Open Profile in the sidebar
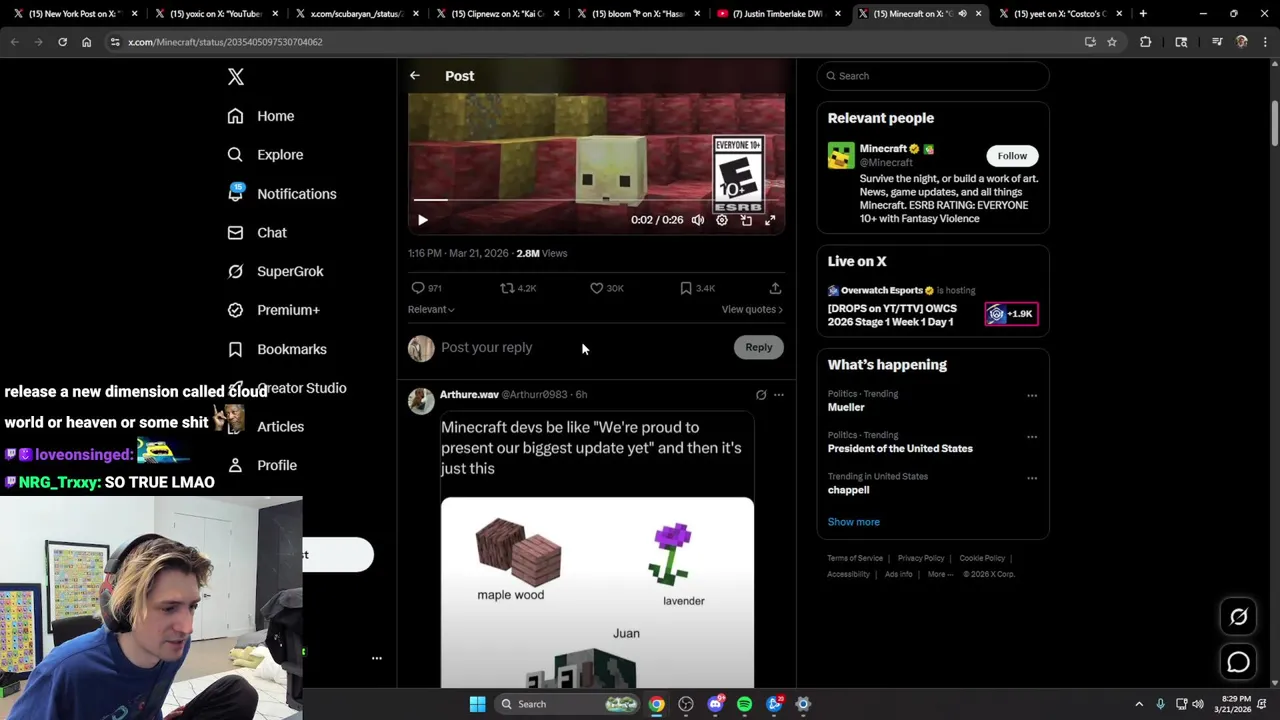Viewport: 1280px width, 720px height. (262, 465)
